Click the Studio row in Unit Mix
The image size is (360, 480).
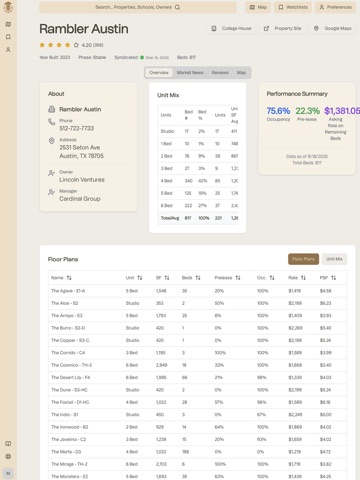[198, 131]
